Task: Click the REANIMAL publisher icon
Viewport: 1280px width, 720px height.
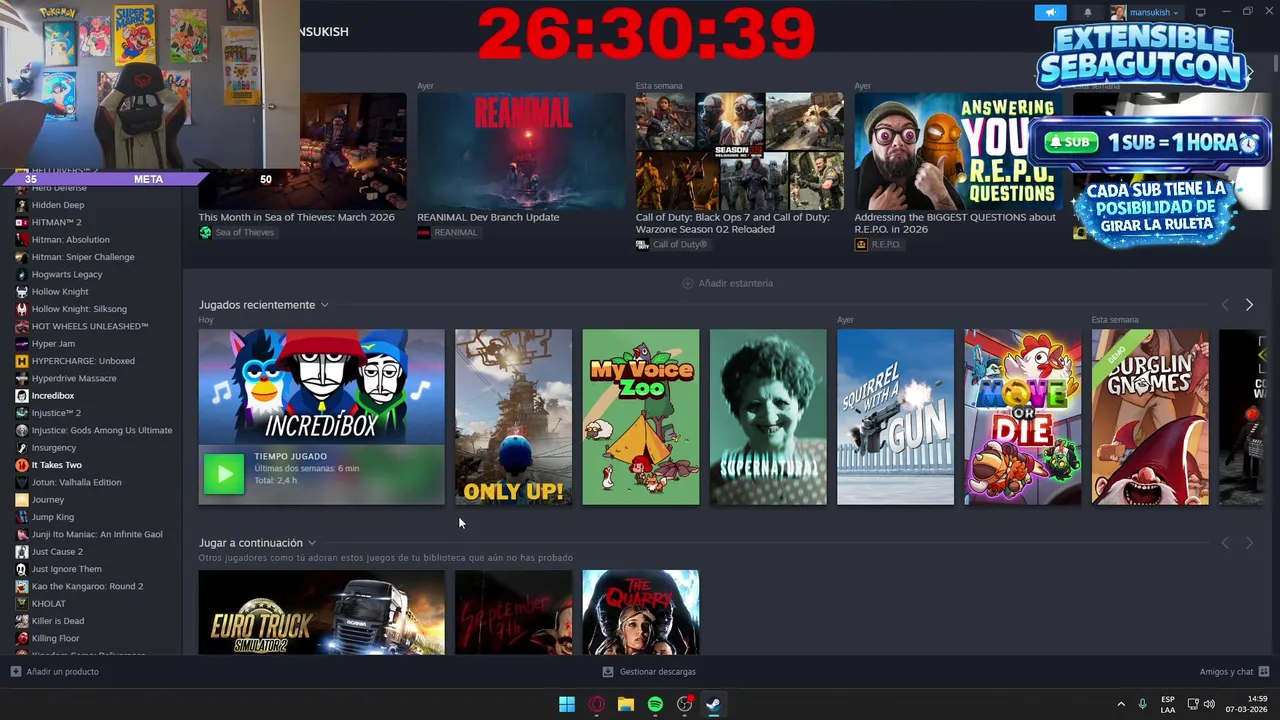Action: coord(424,232)
